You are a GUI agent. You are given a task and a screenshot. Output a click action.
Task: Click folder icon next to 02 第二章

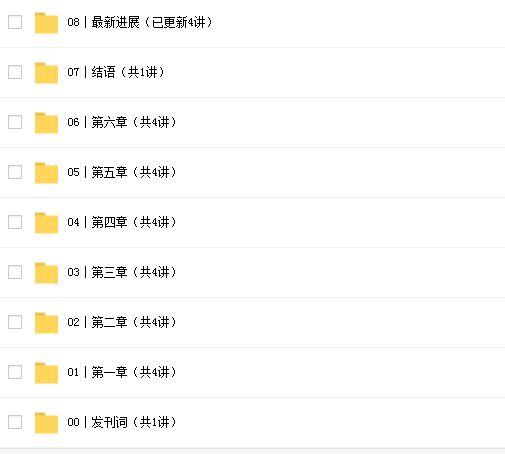(x=46, y=323)
